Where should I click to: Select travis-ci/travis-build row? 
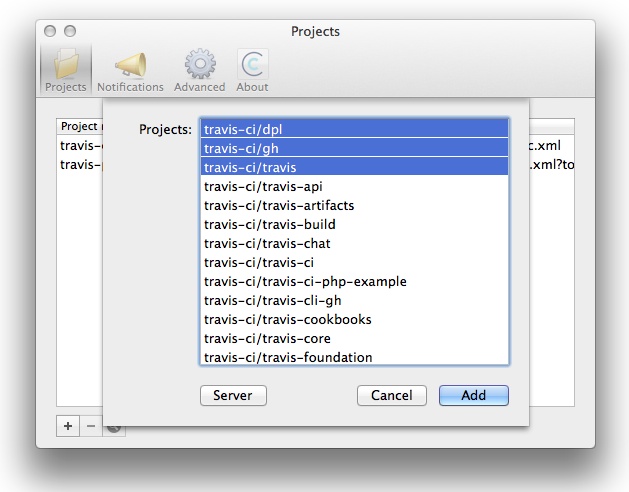coord(355,224)
